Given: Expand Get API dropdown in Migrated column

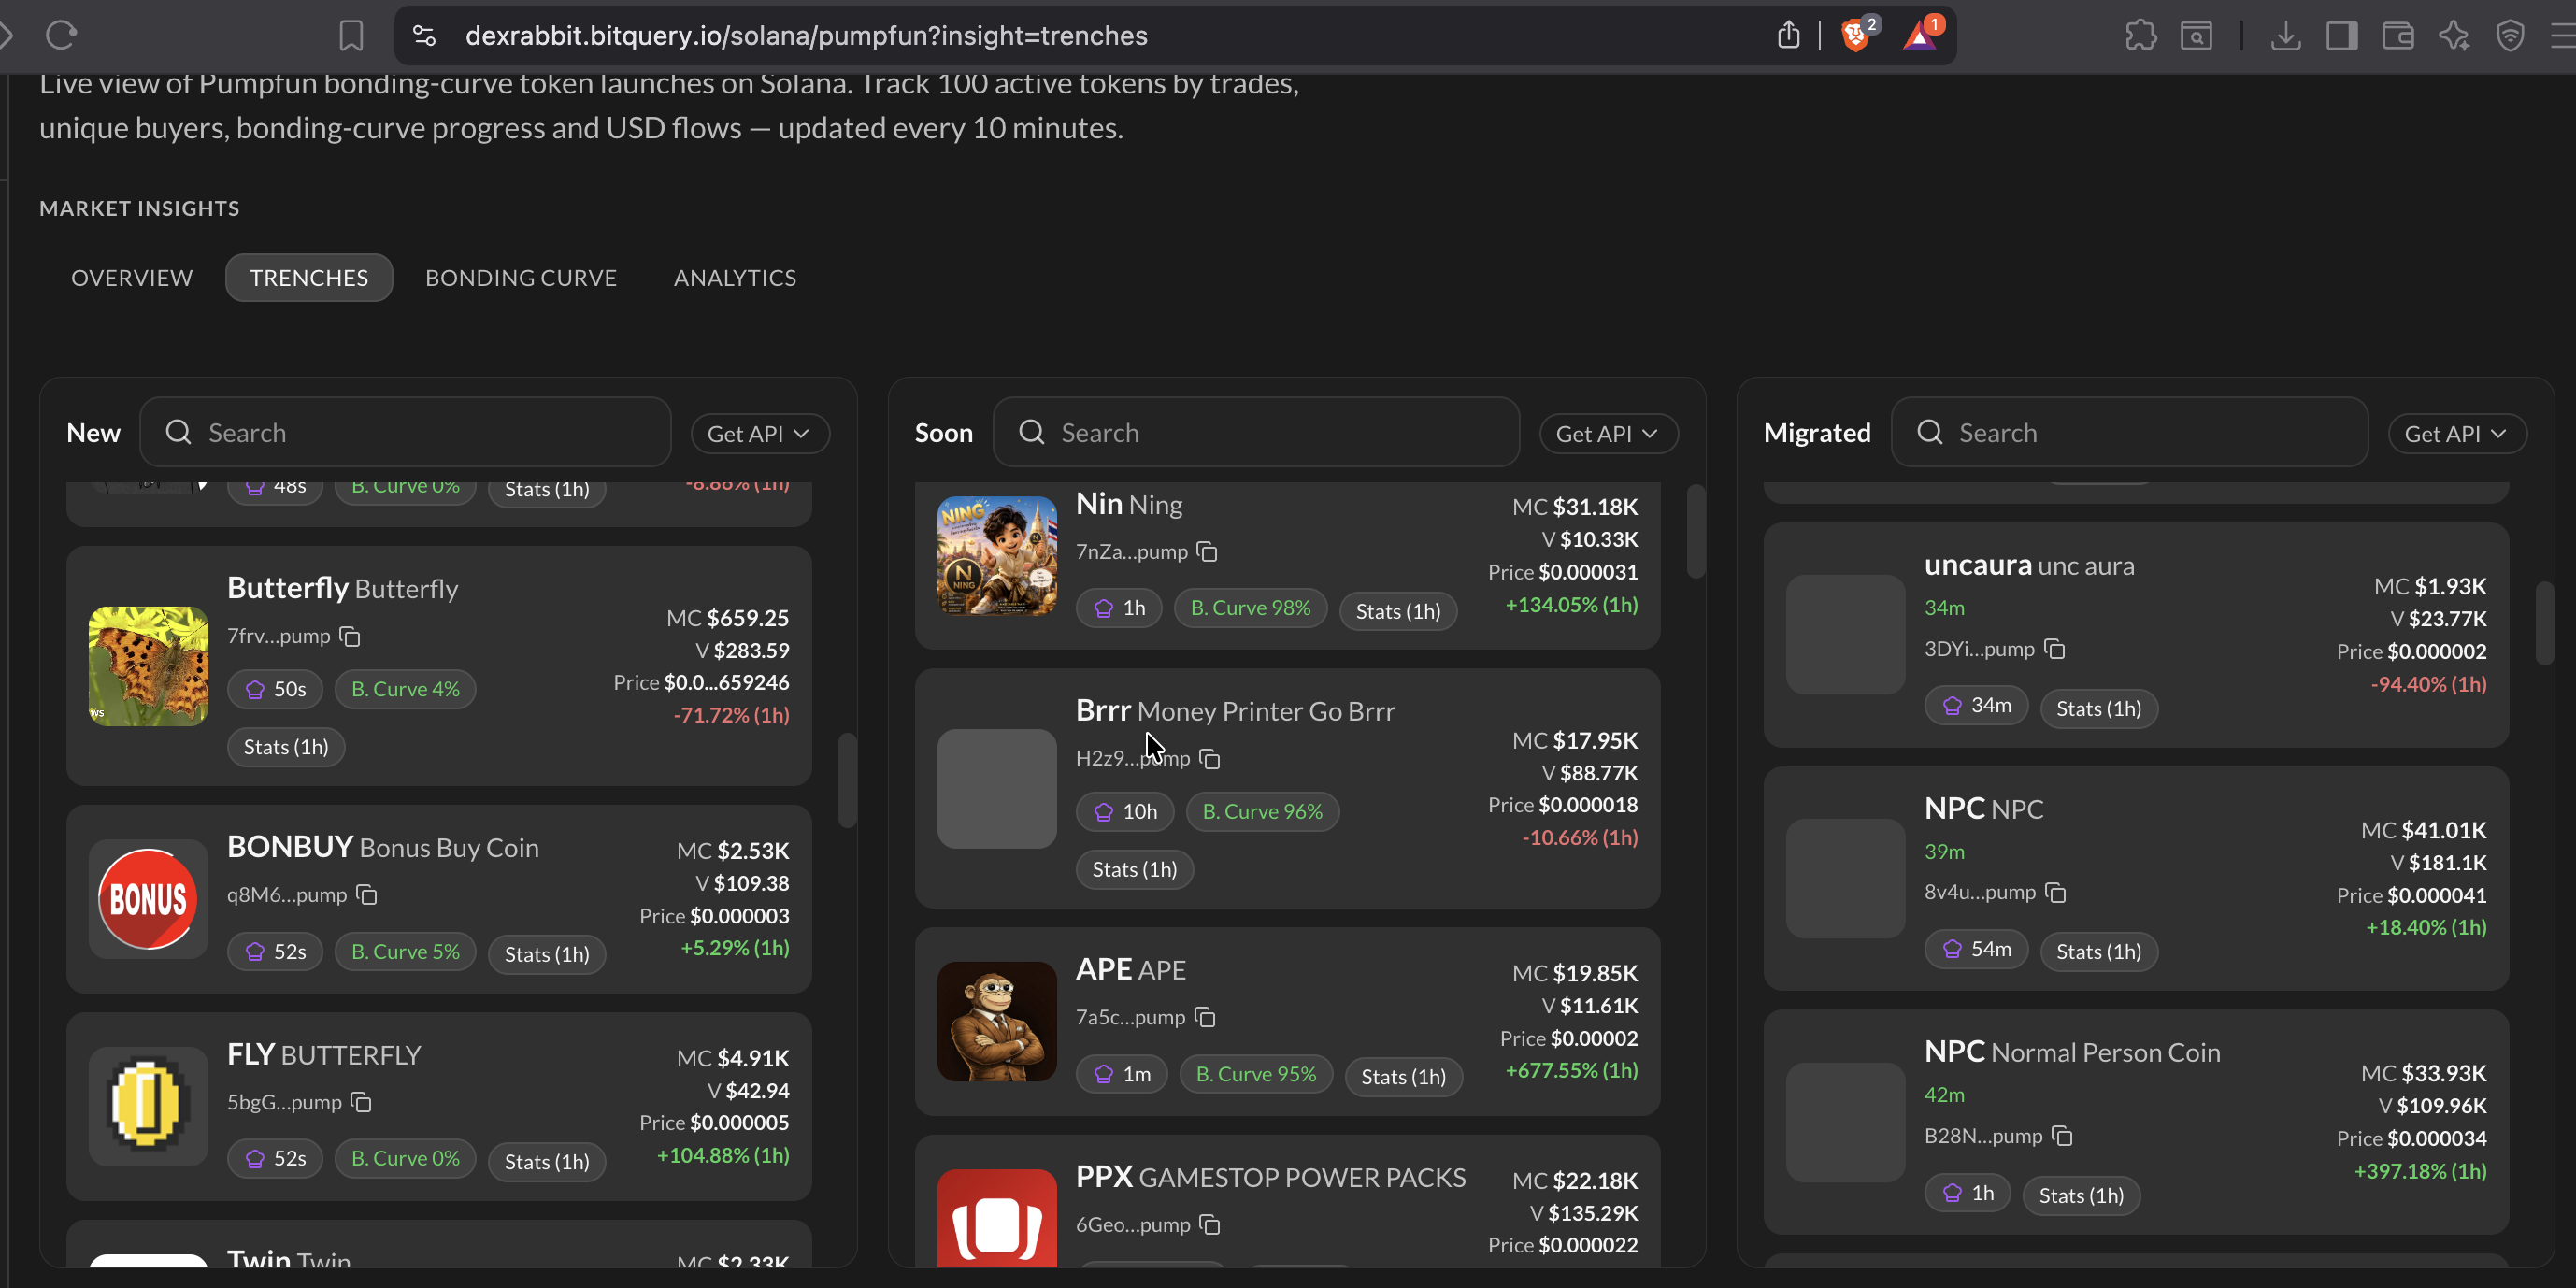Looking at the screenshot, I should pos(2456,434).
